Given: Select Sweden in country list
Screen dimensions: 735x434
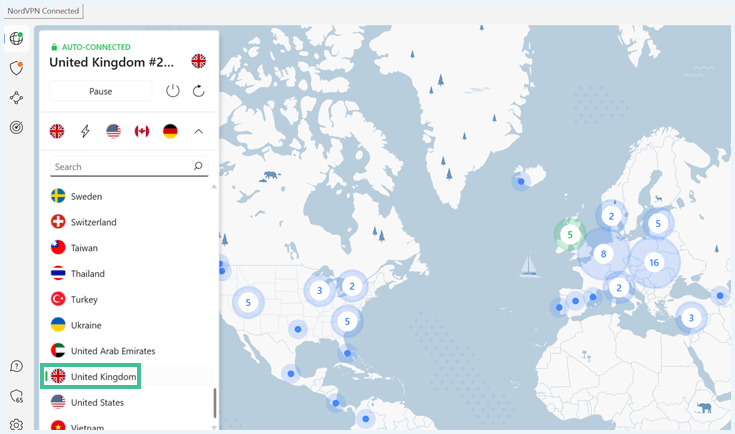Looking at the screenshot, I should click(127, 196).
